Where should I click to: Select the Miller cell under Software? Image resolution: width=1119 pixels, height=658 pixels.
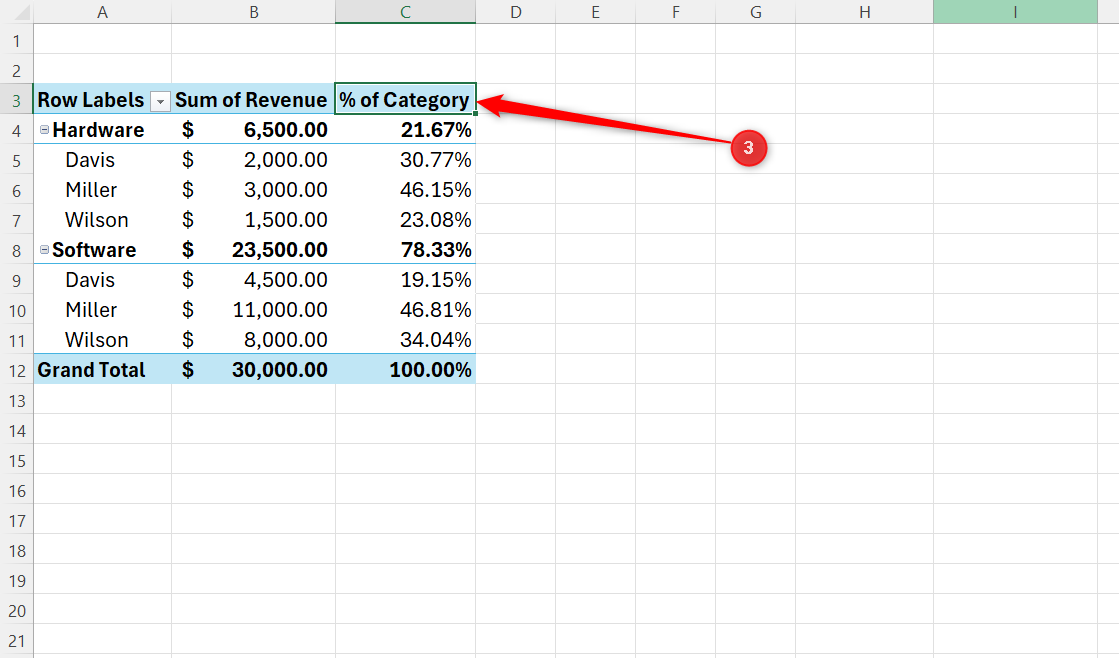tap(103, 310)
